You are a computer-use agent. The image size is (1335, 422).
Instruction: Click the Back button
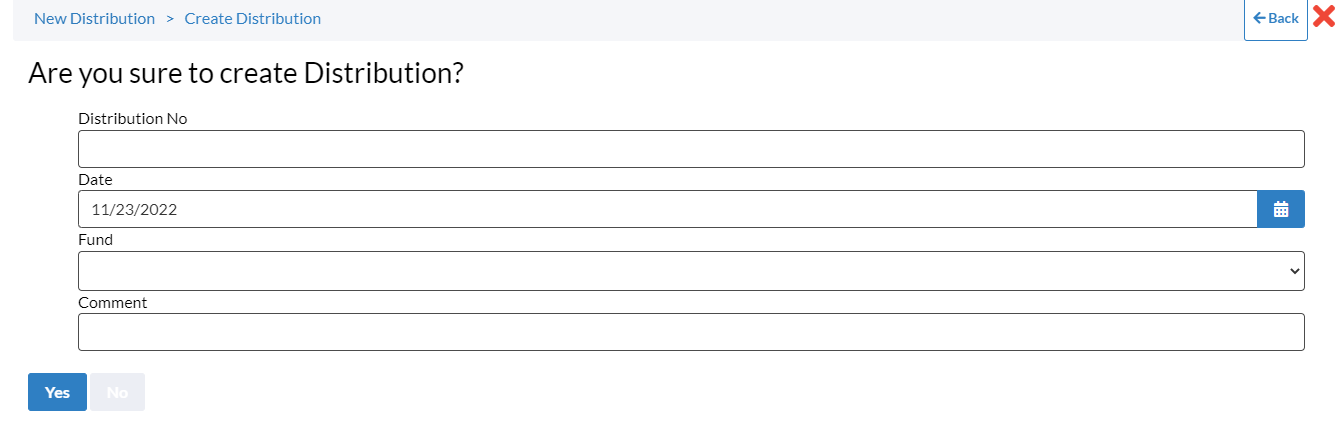[x=1276, y=19]
